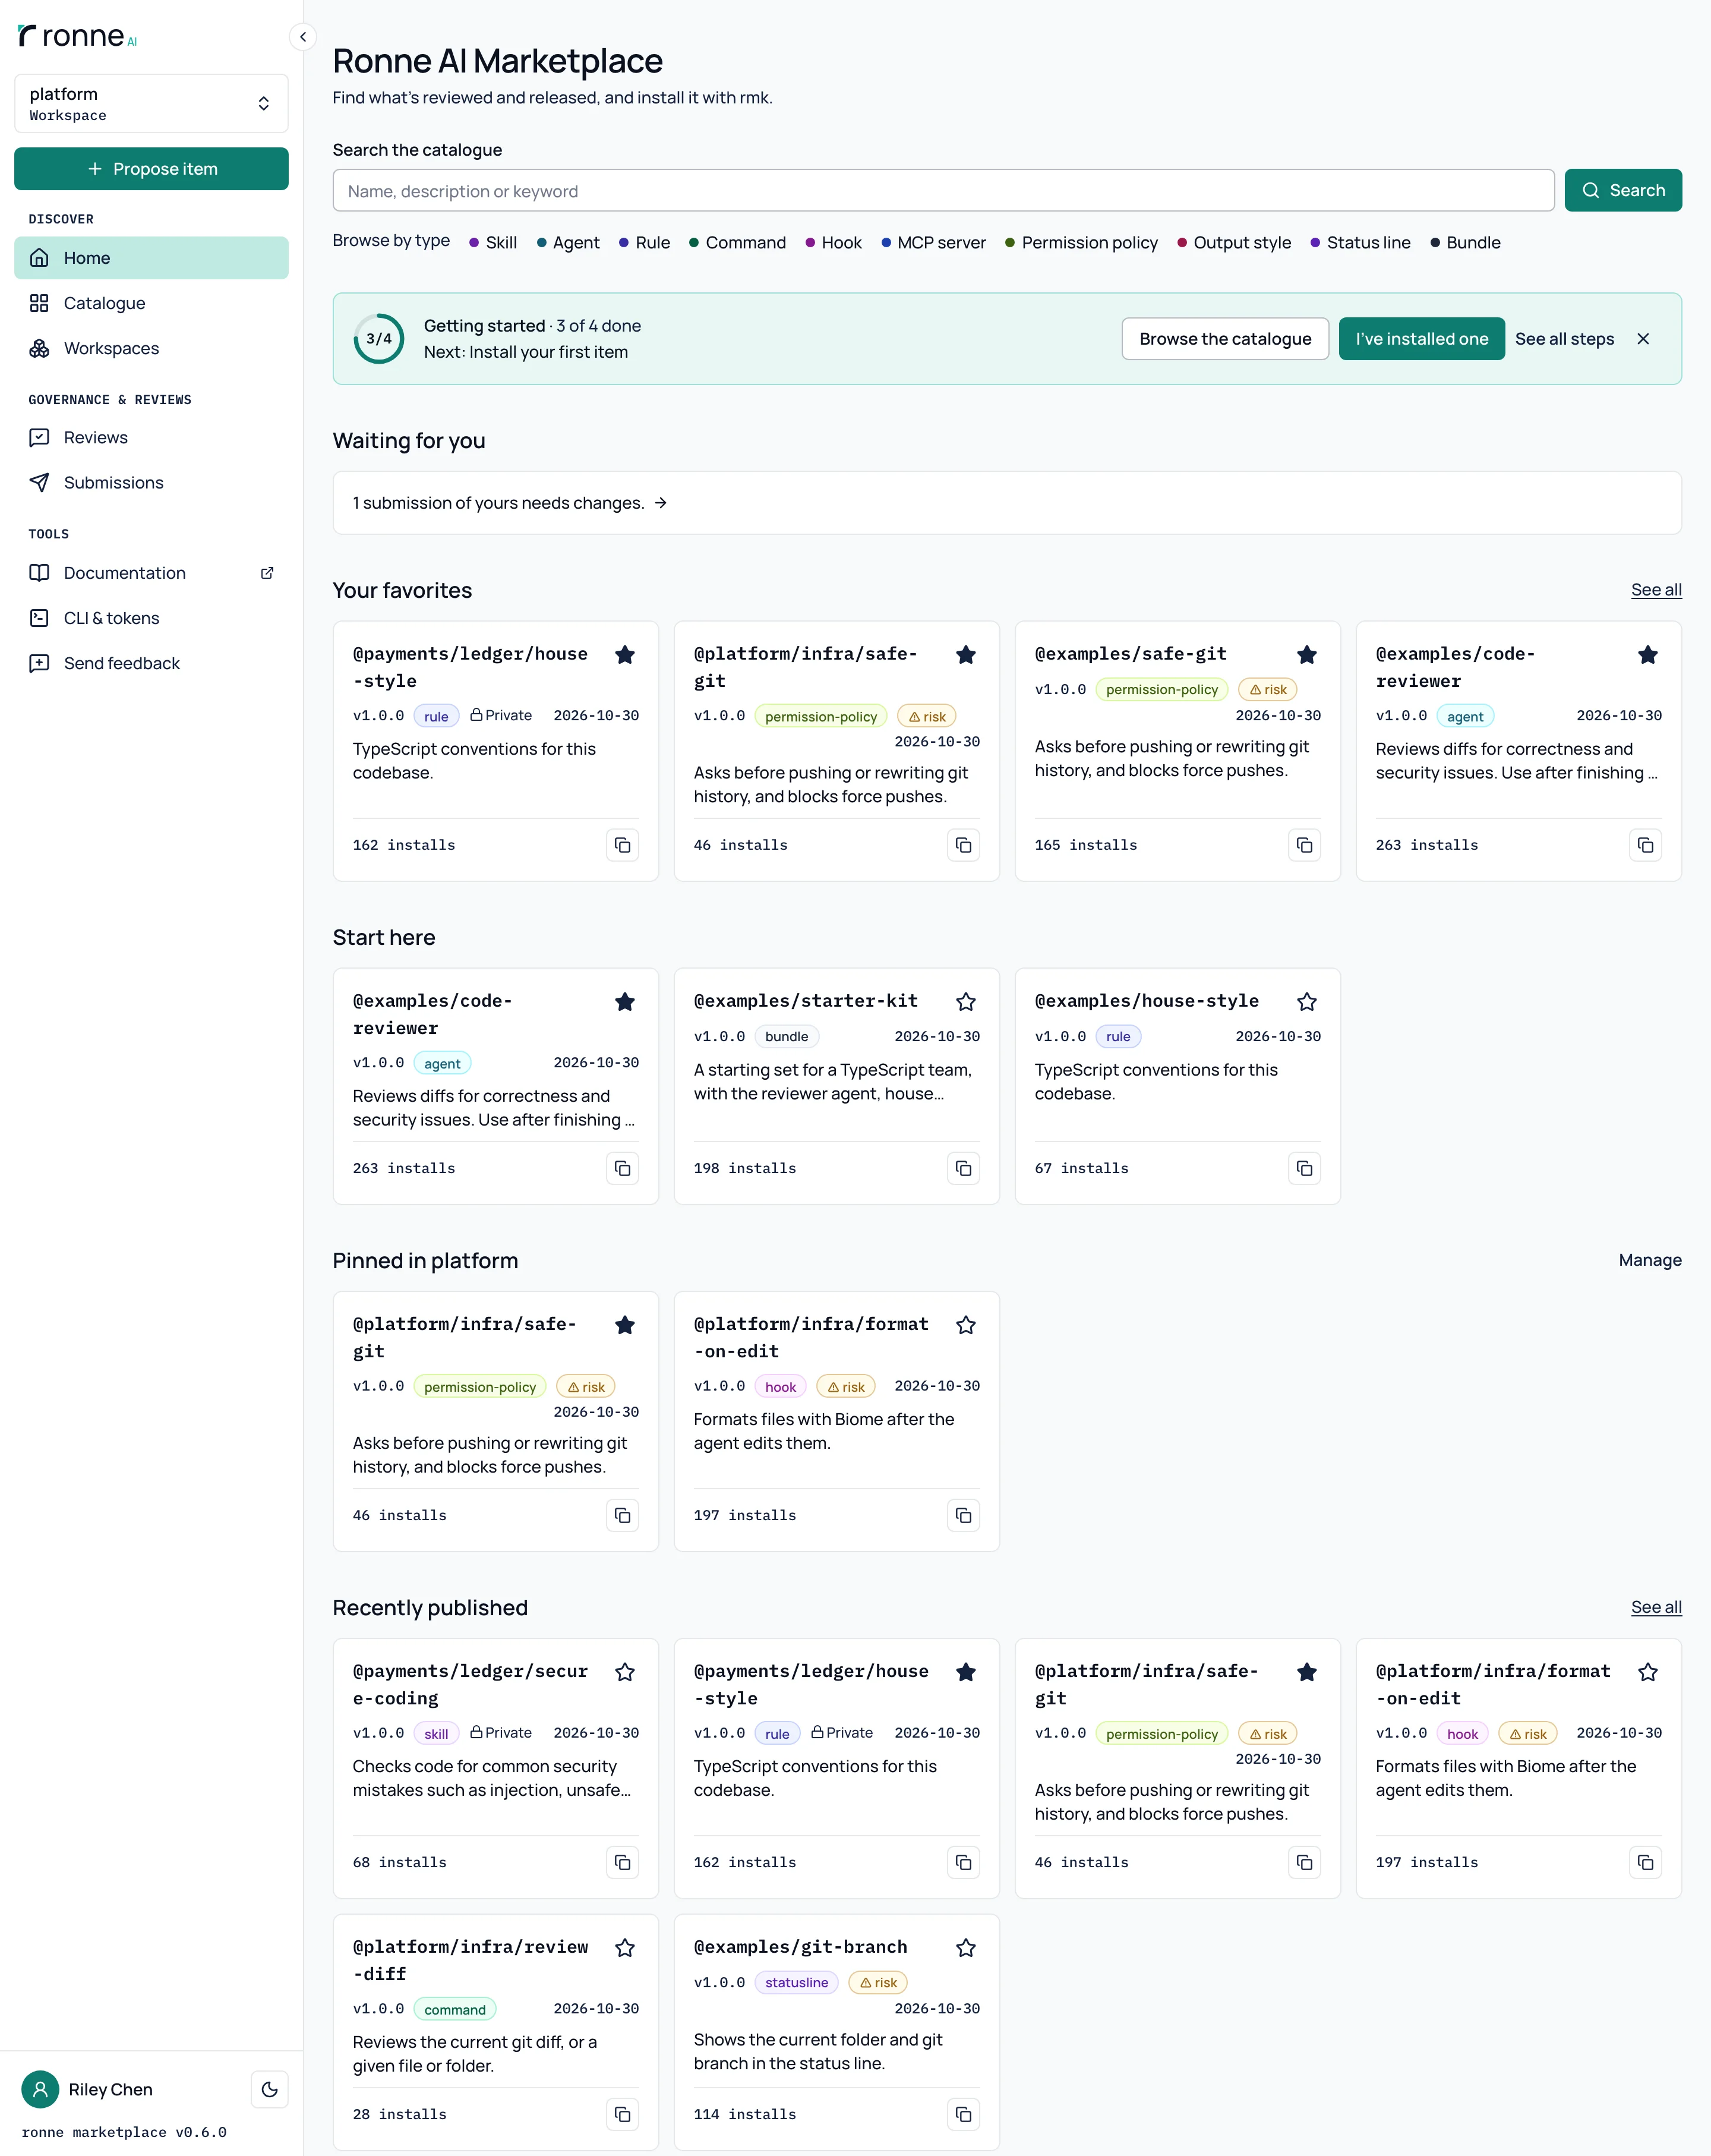The width and height of the screenshot is (1711, 2156).
Task: Favorite the @examples/git-branch item
Action: click(x=965, y=1948)
